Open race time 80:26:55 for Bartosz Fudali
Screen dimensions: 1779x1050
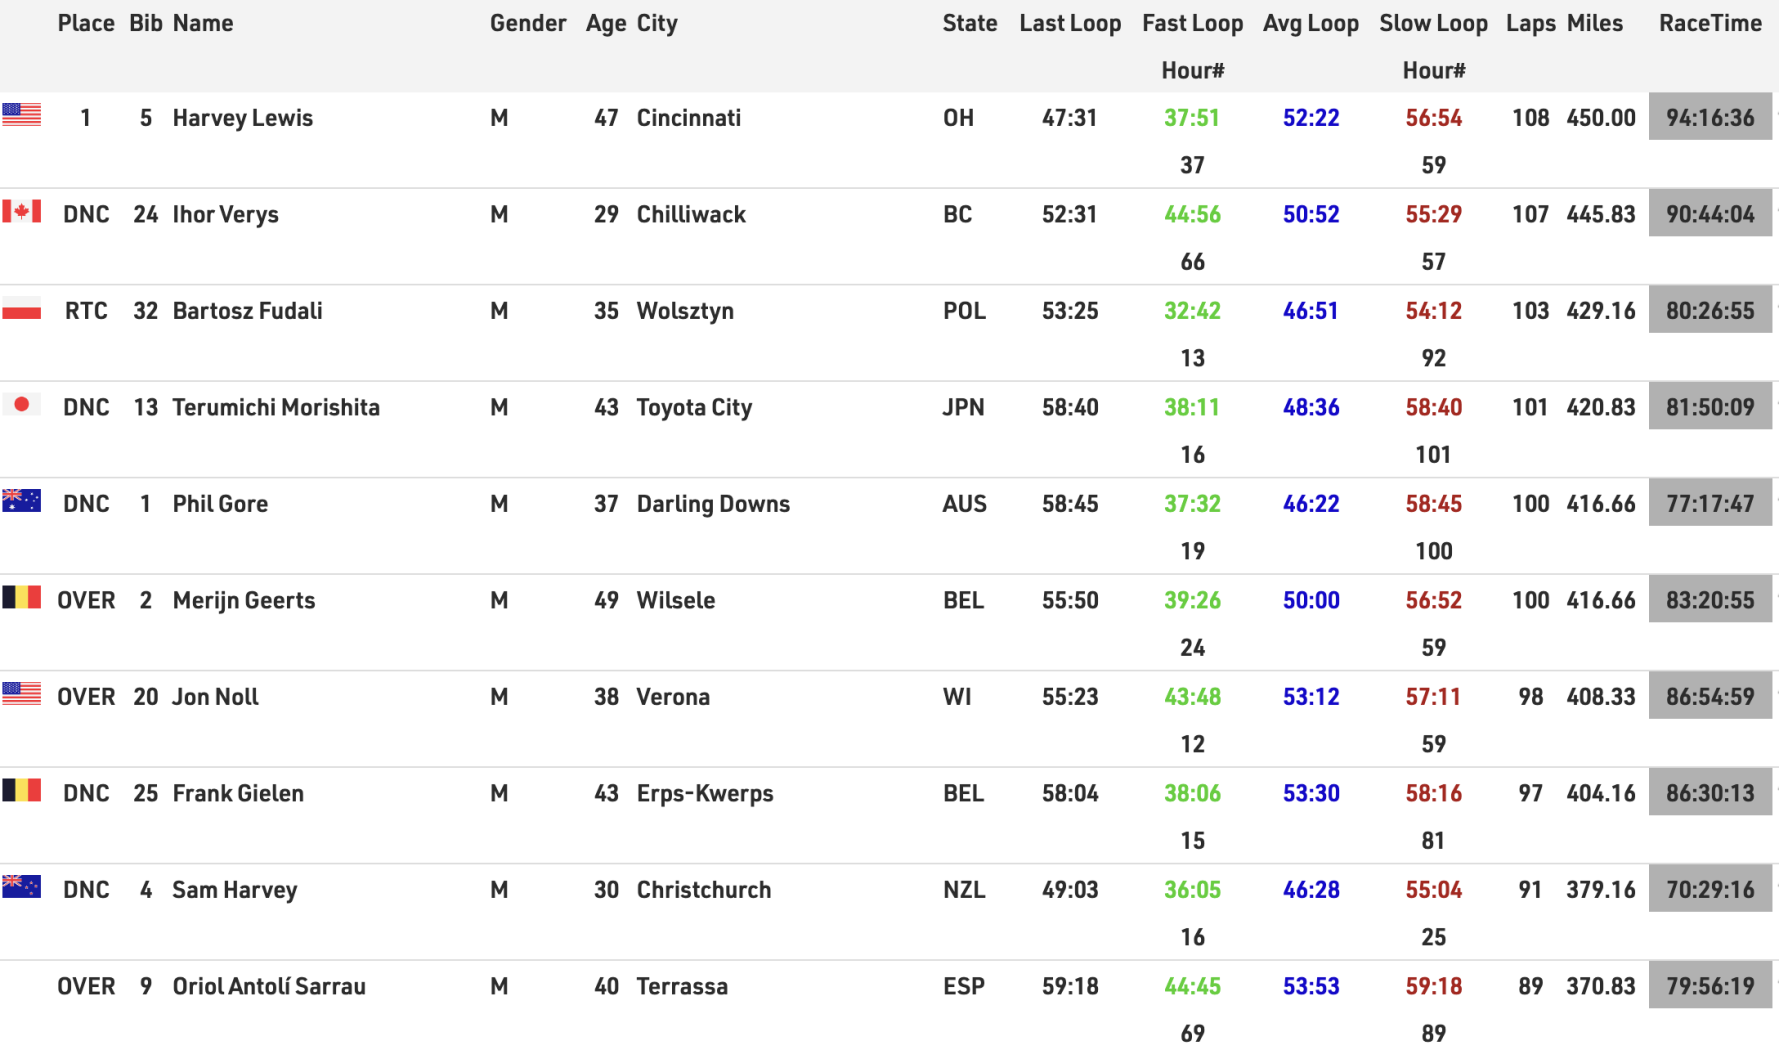click(1710, 310)
